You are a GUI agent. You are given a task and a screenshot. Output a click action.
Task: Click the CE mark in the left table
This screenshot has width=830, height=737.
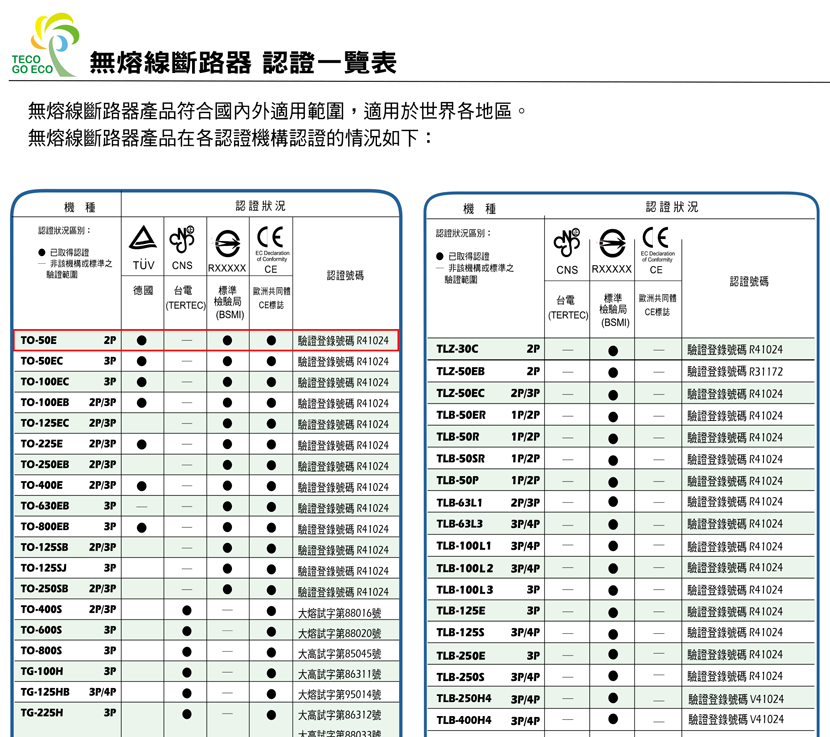(270, 237)
